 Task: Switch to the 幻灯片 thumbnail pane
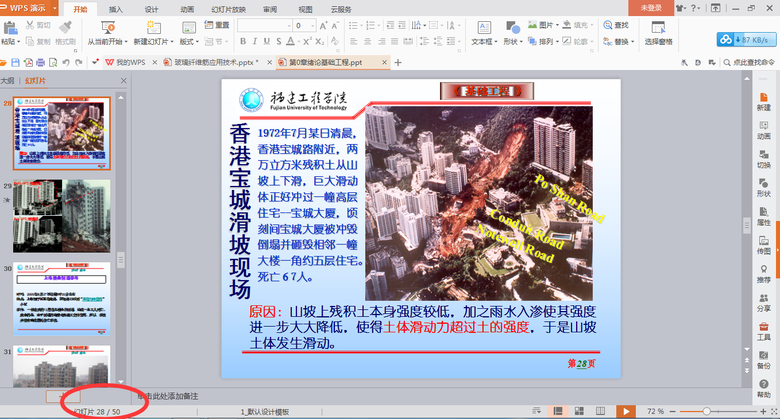click(35, 79)
